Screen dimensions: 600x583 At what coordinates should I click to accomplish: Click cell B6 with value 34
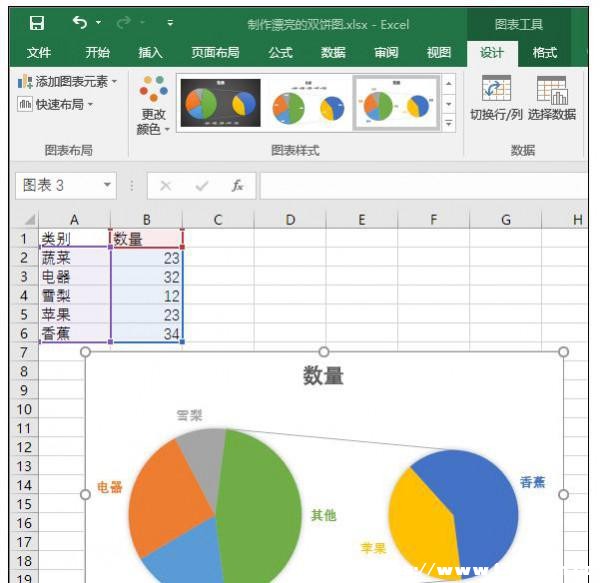[147, 333]
